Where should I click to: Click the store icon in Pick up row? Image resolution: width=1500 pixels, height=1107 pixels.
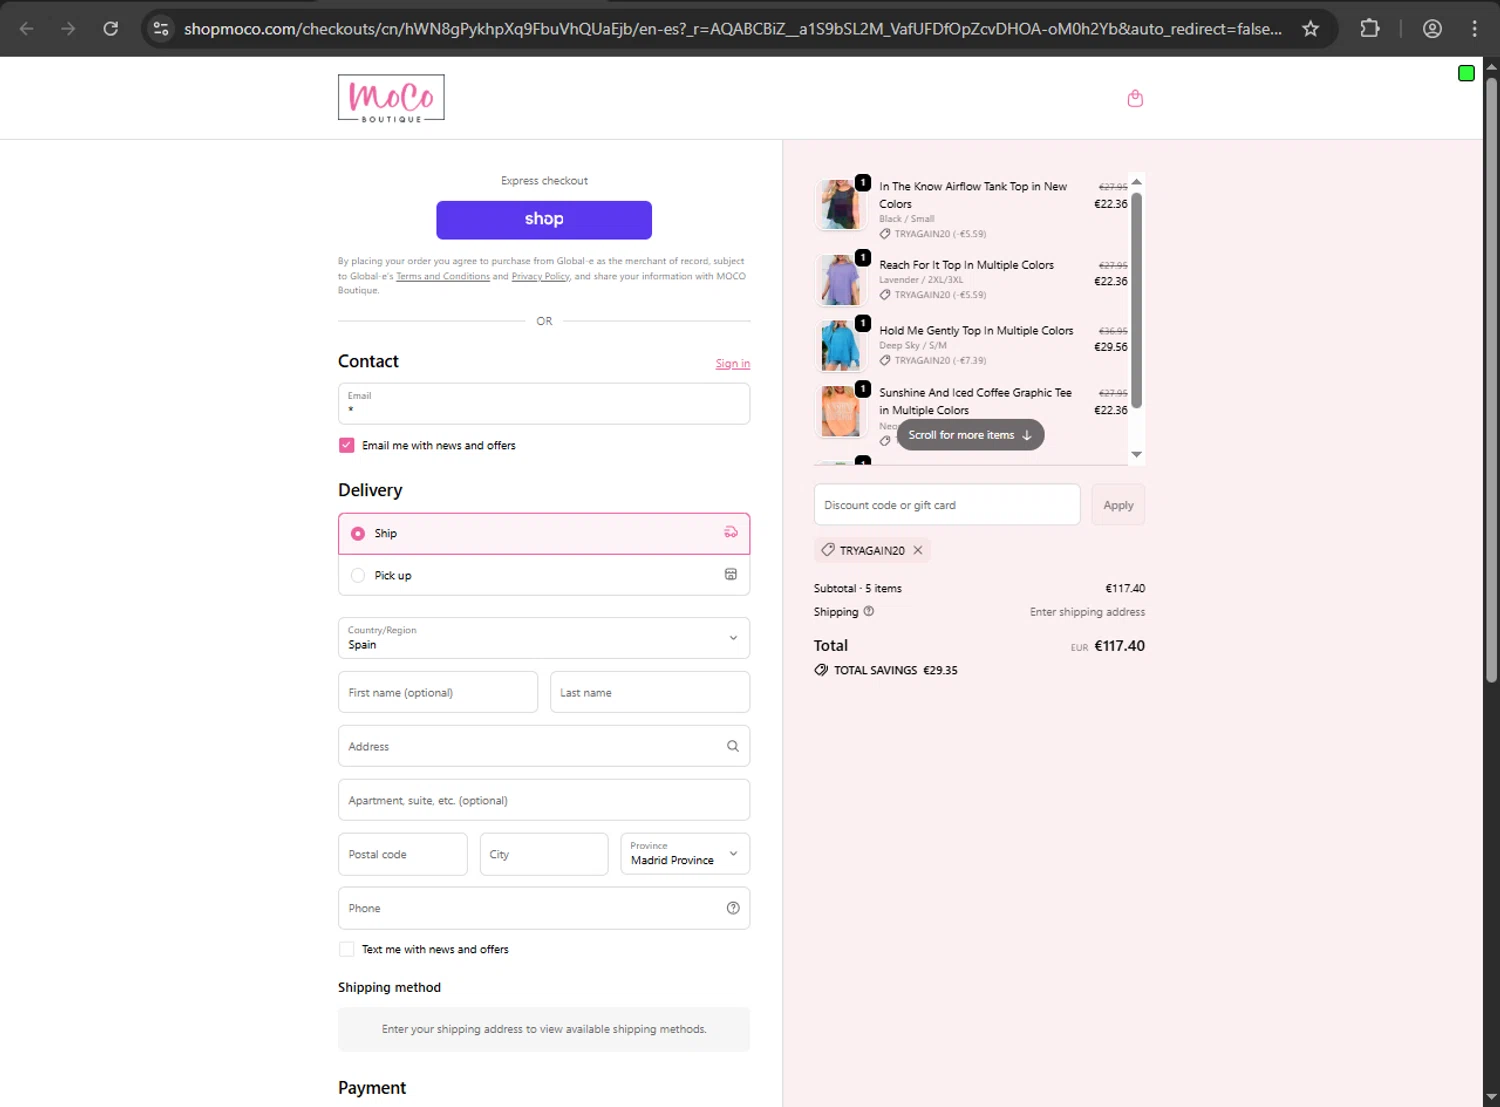tap(731, 575)
